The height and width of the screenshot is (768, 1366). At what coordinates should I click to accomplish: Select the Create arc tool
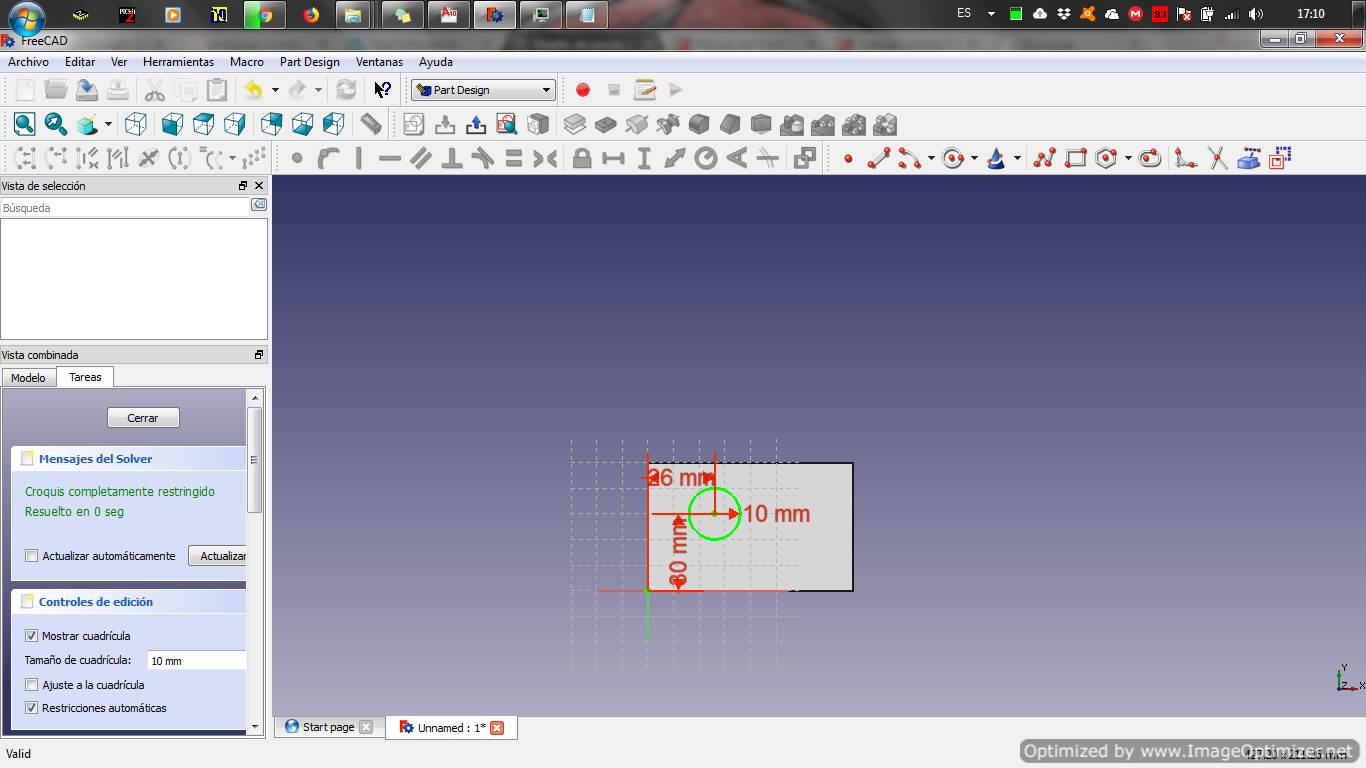coord(909,158)
